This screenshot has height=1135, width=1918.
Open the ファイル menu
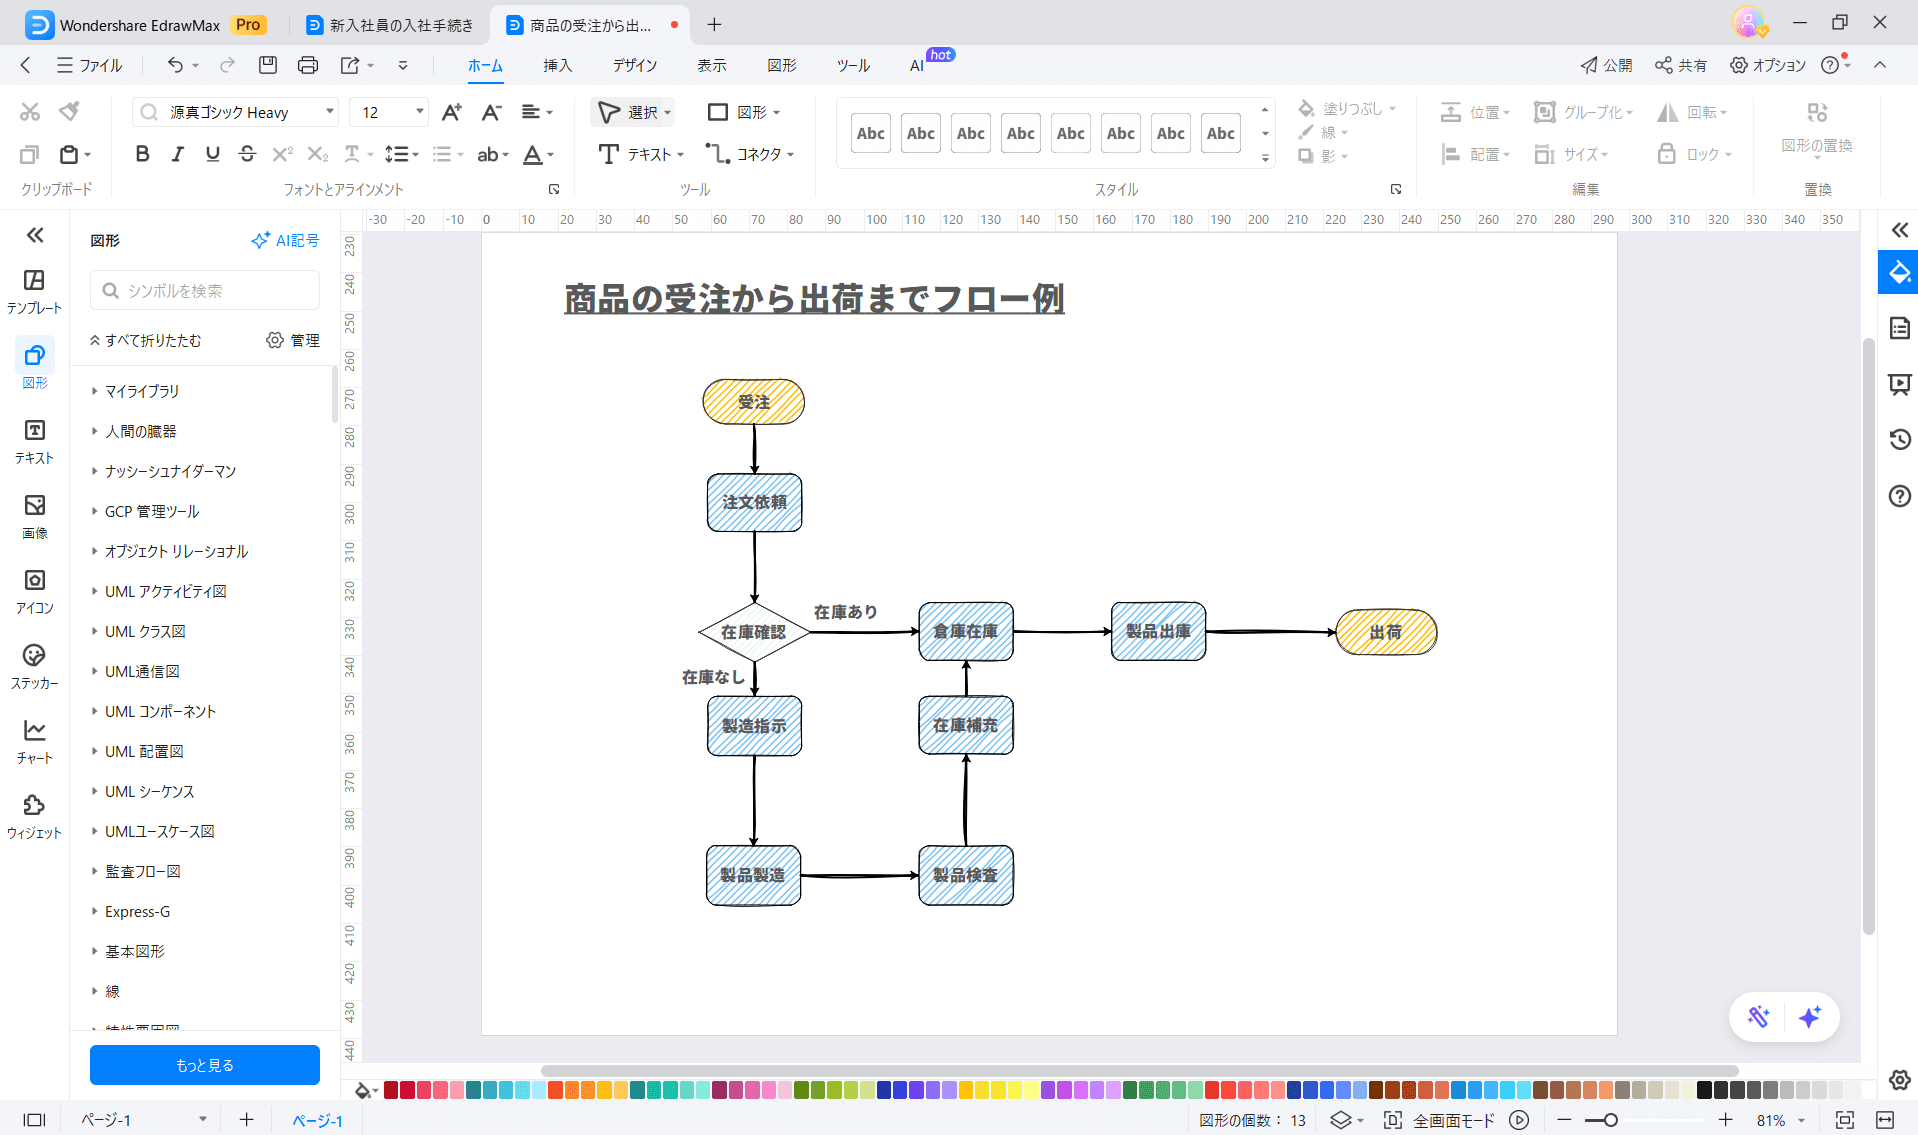(x=89, y=65)
